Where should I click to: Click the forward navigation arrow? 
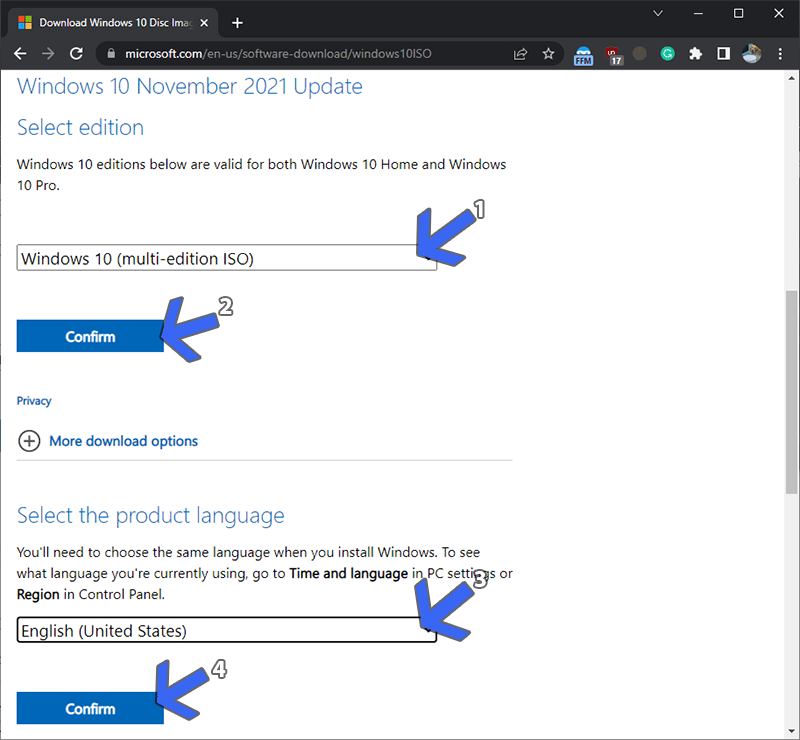point(48,55)
